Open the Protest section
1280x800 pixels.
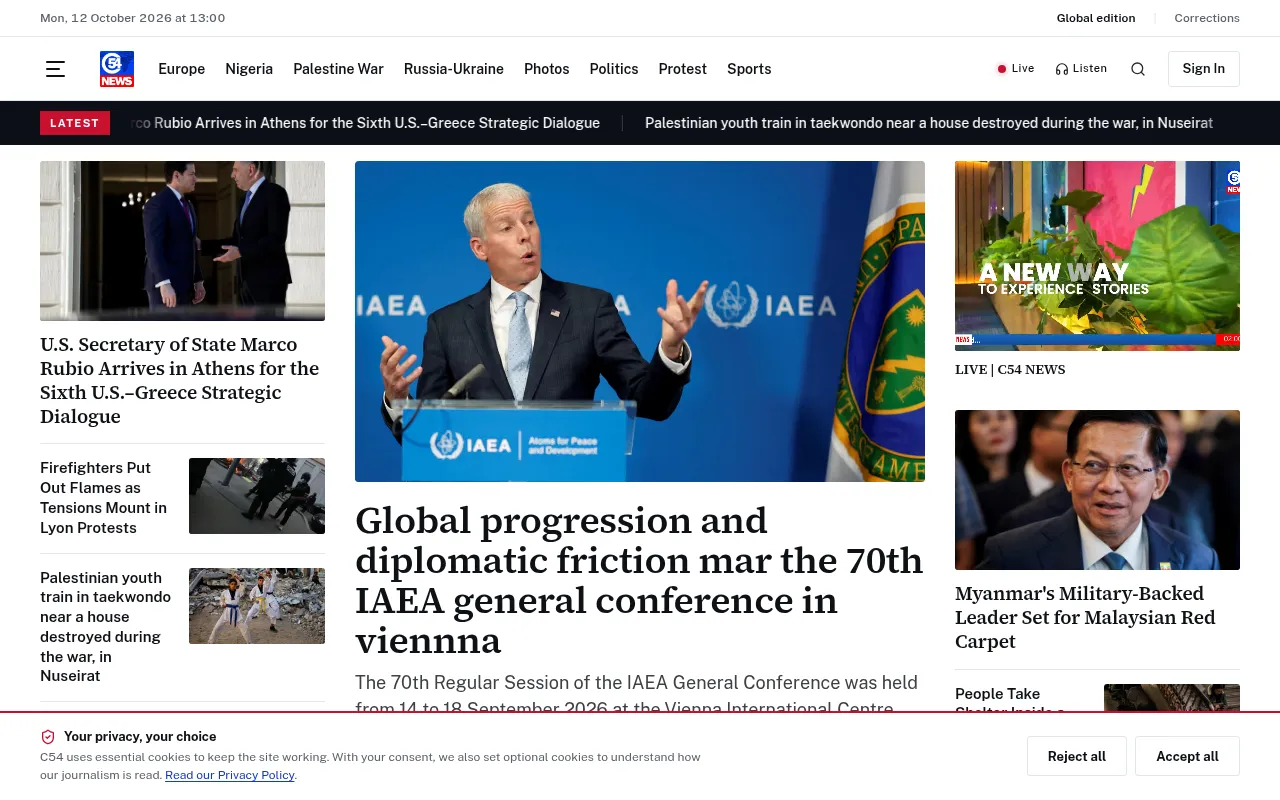[x=683, y=69]
